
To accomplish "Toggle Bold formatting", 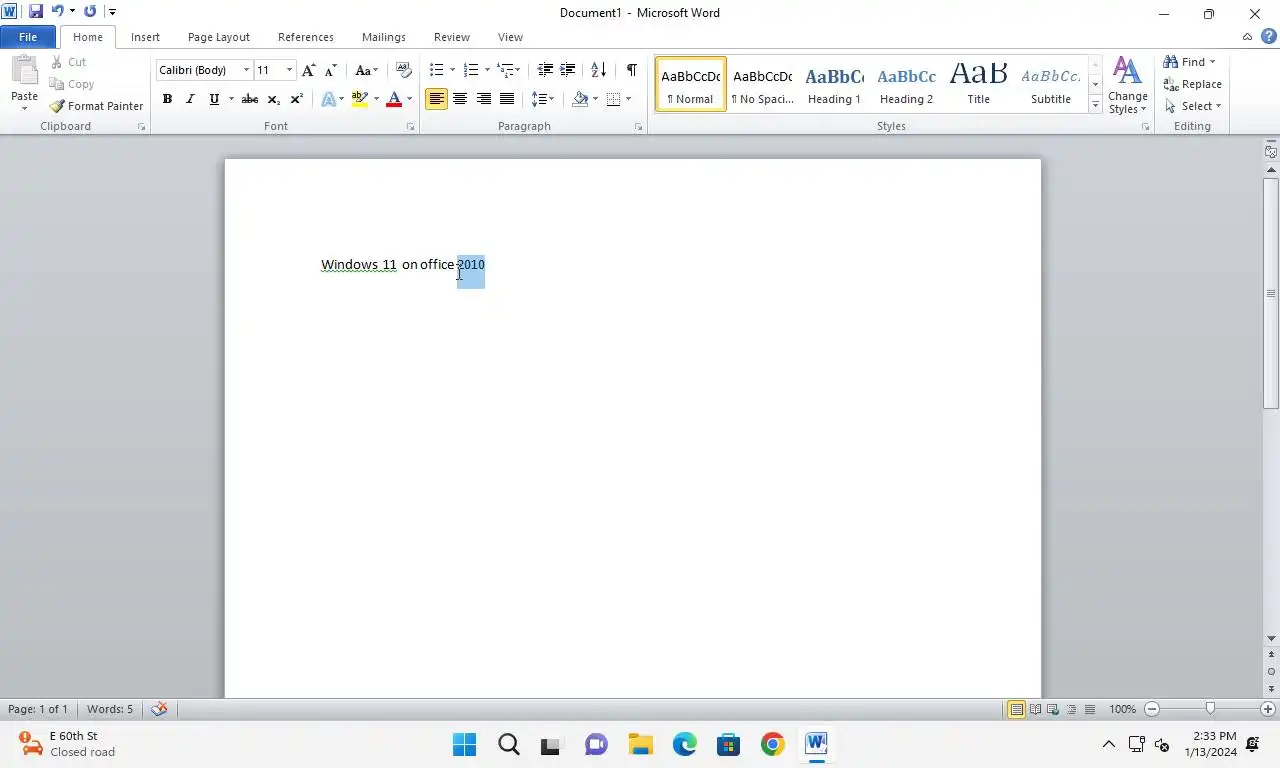I will click(167, 99).
